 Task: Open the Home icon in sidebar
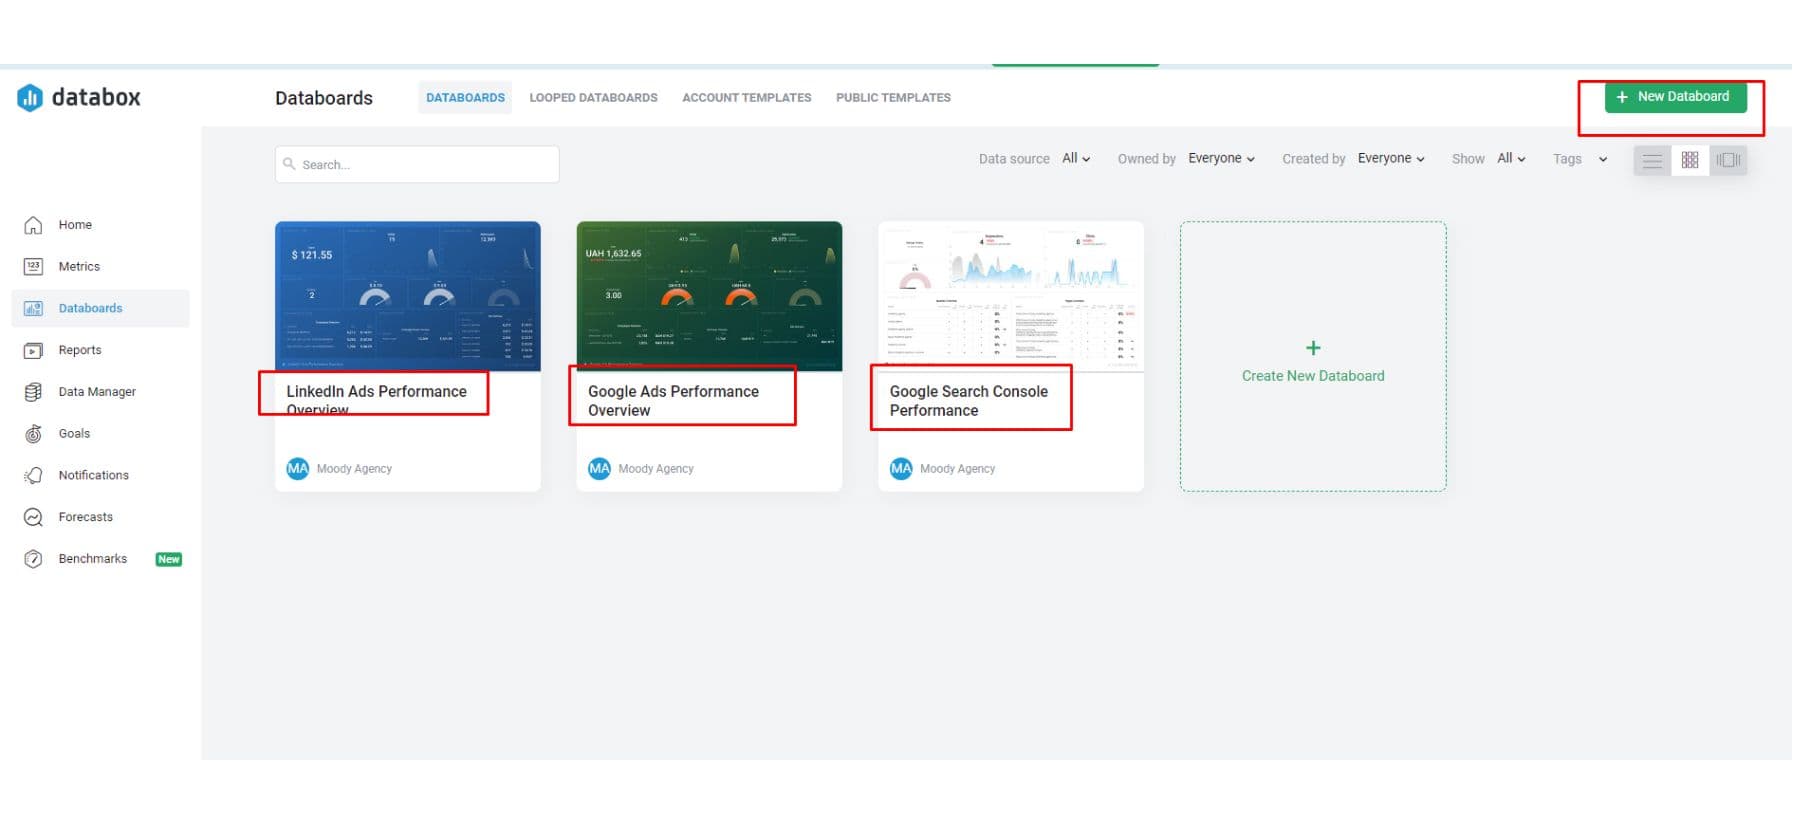33,225
